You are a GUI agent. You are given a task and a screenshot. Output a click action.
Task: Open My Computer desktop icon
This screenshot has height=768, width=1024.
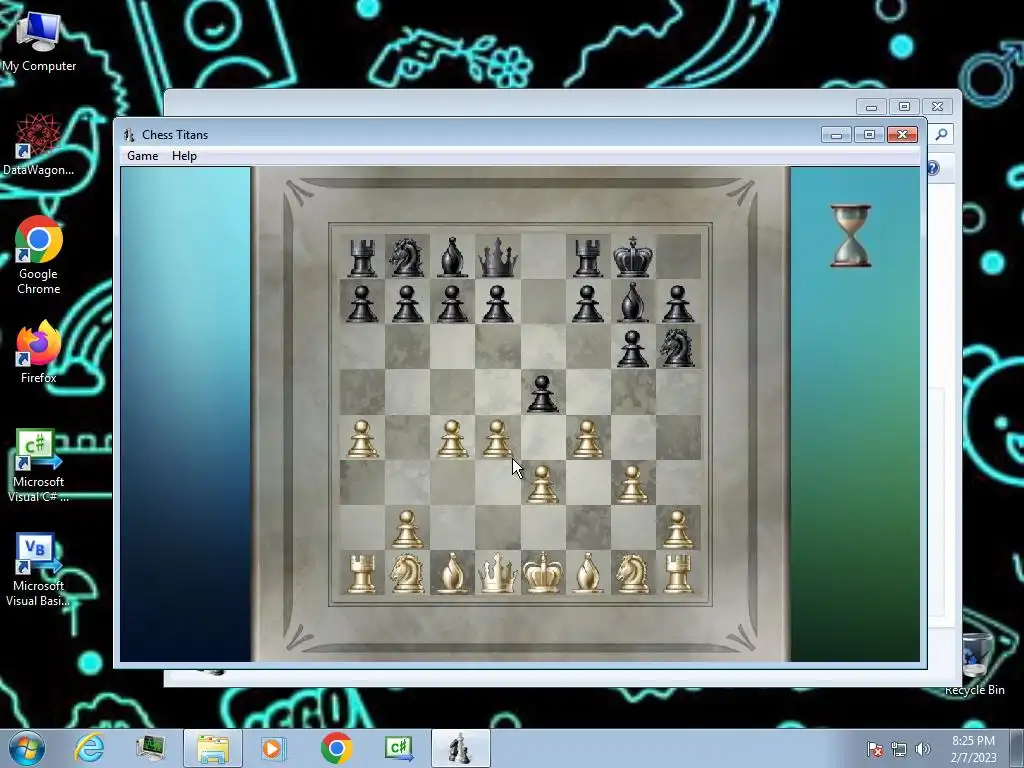(x=39, y=41)
